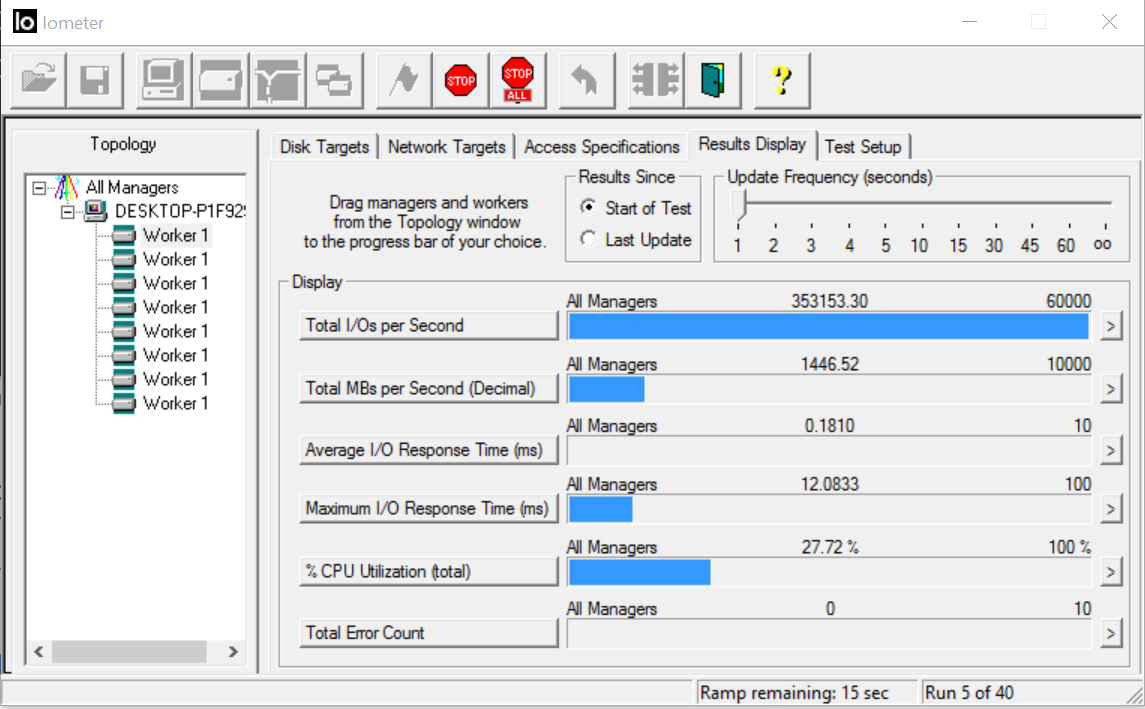Click the Start Tests green flag icon
1145x709 pixels.
(404, 80)
